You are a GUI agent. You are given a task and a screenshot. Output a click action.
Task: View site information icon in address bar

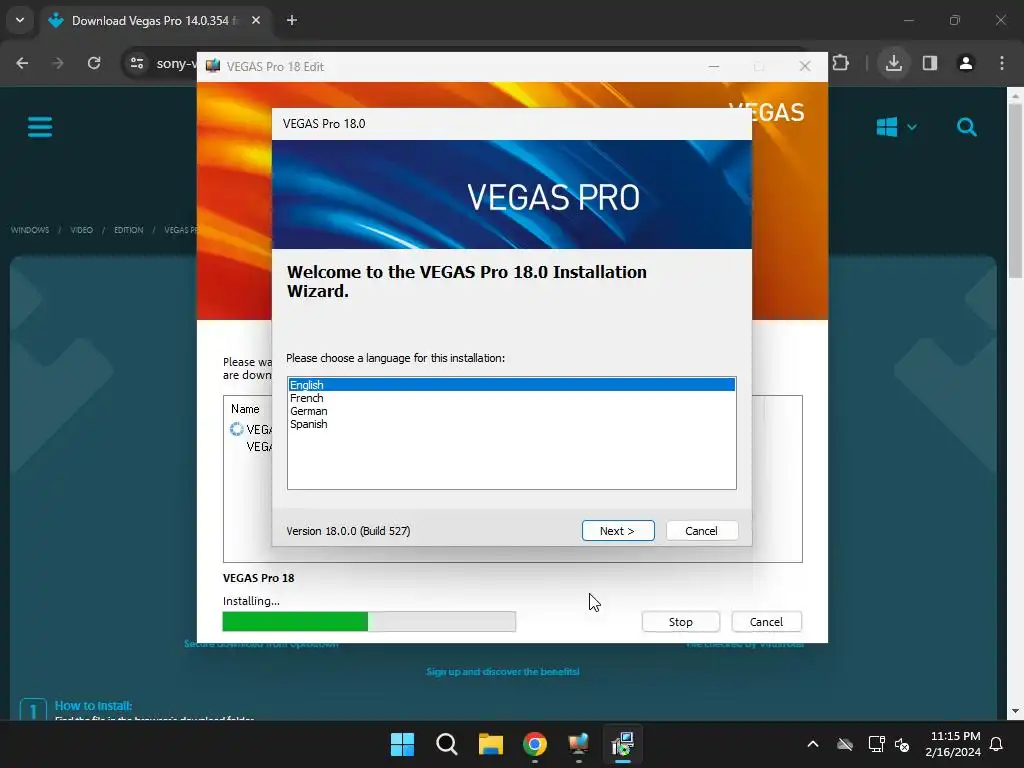(137, 63)
